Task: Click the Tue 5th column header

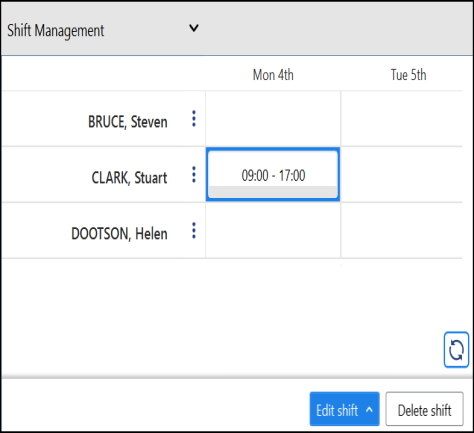Action: pos(408,75)
